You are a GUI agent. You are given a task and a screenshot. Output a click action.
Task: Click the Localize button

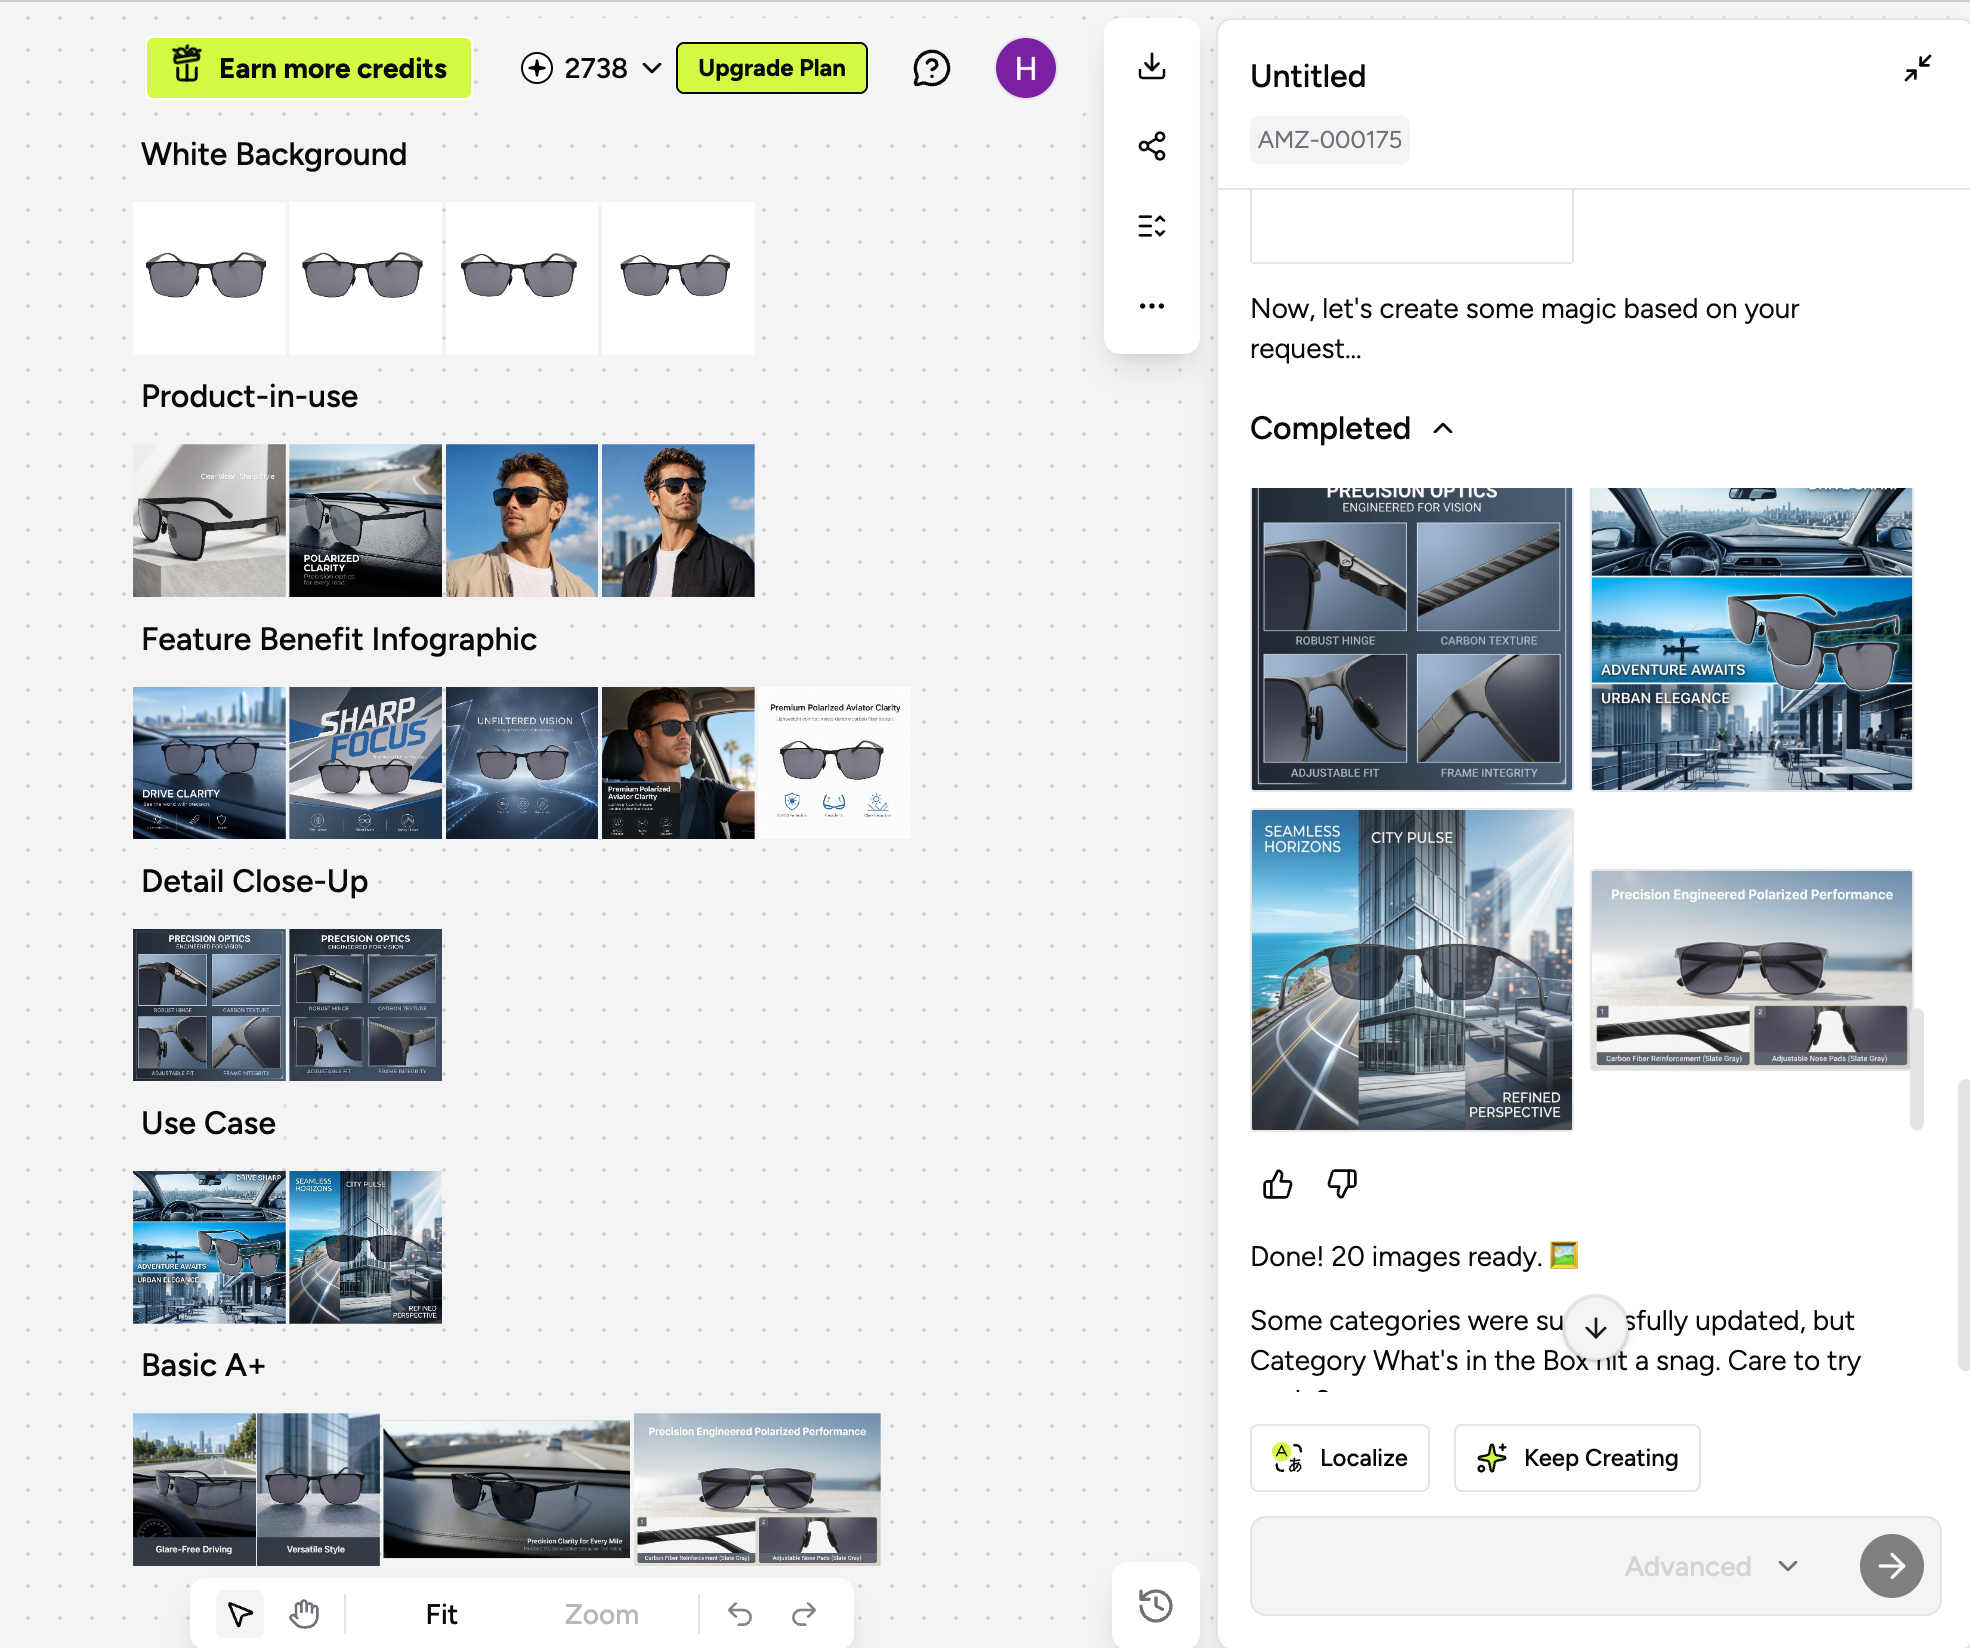[1340, 1458]
